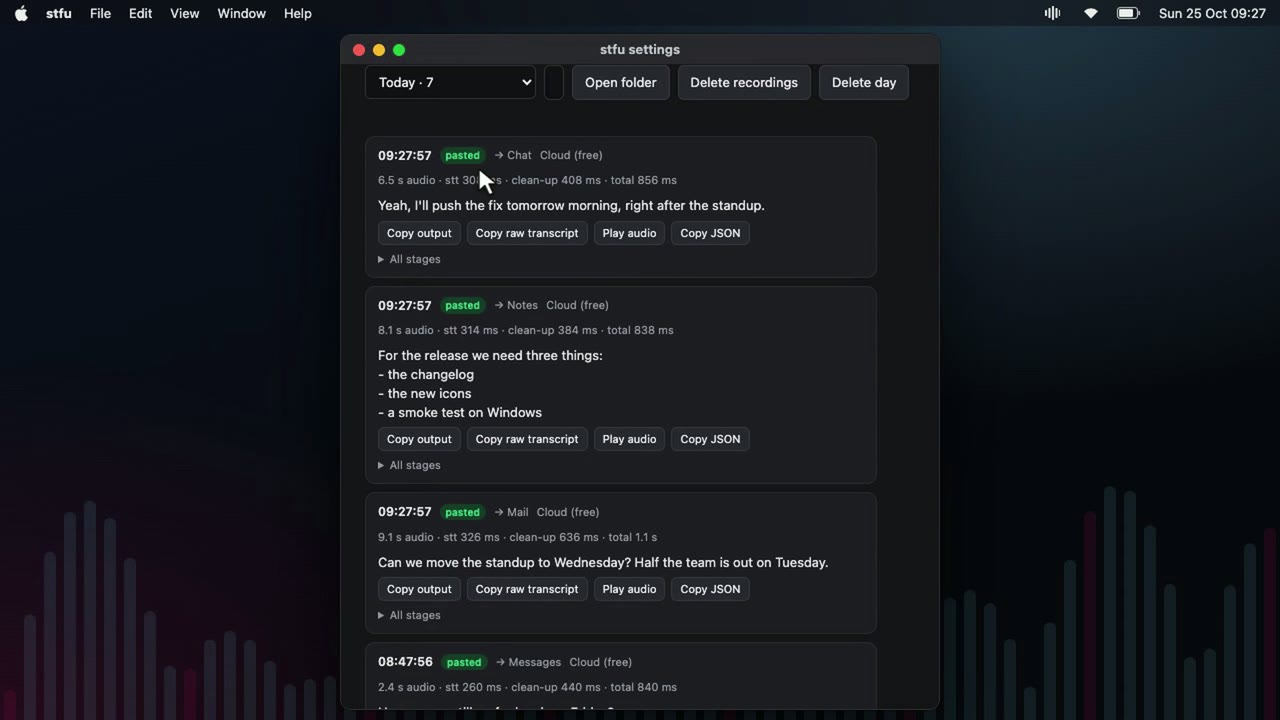Click the date and time in menu bar

pyautogui.click(x=1212, y=13)
